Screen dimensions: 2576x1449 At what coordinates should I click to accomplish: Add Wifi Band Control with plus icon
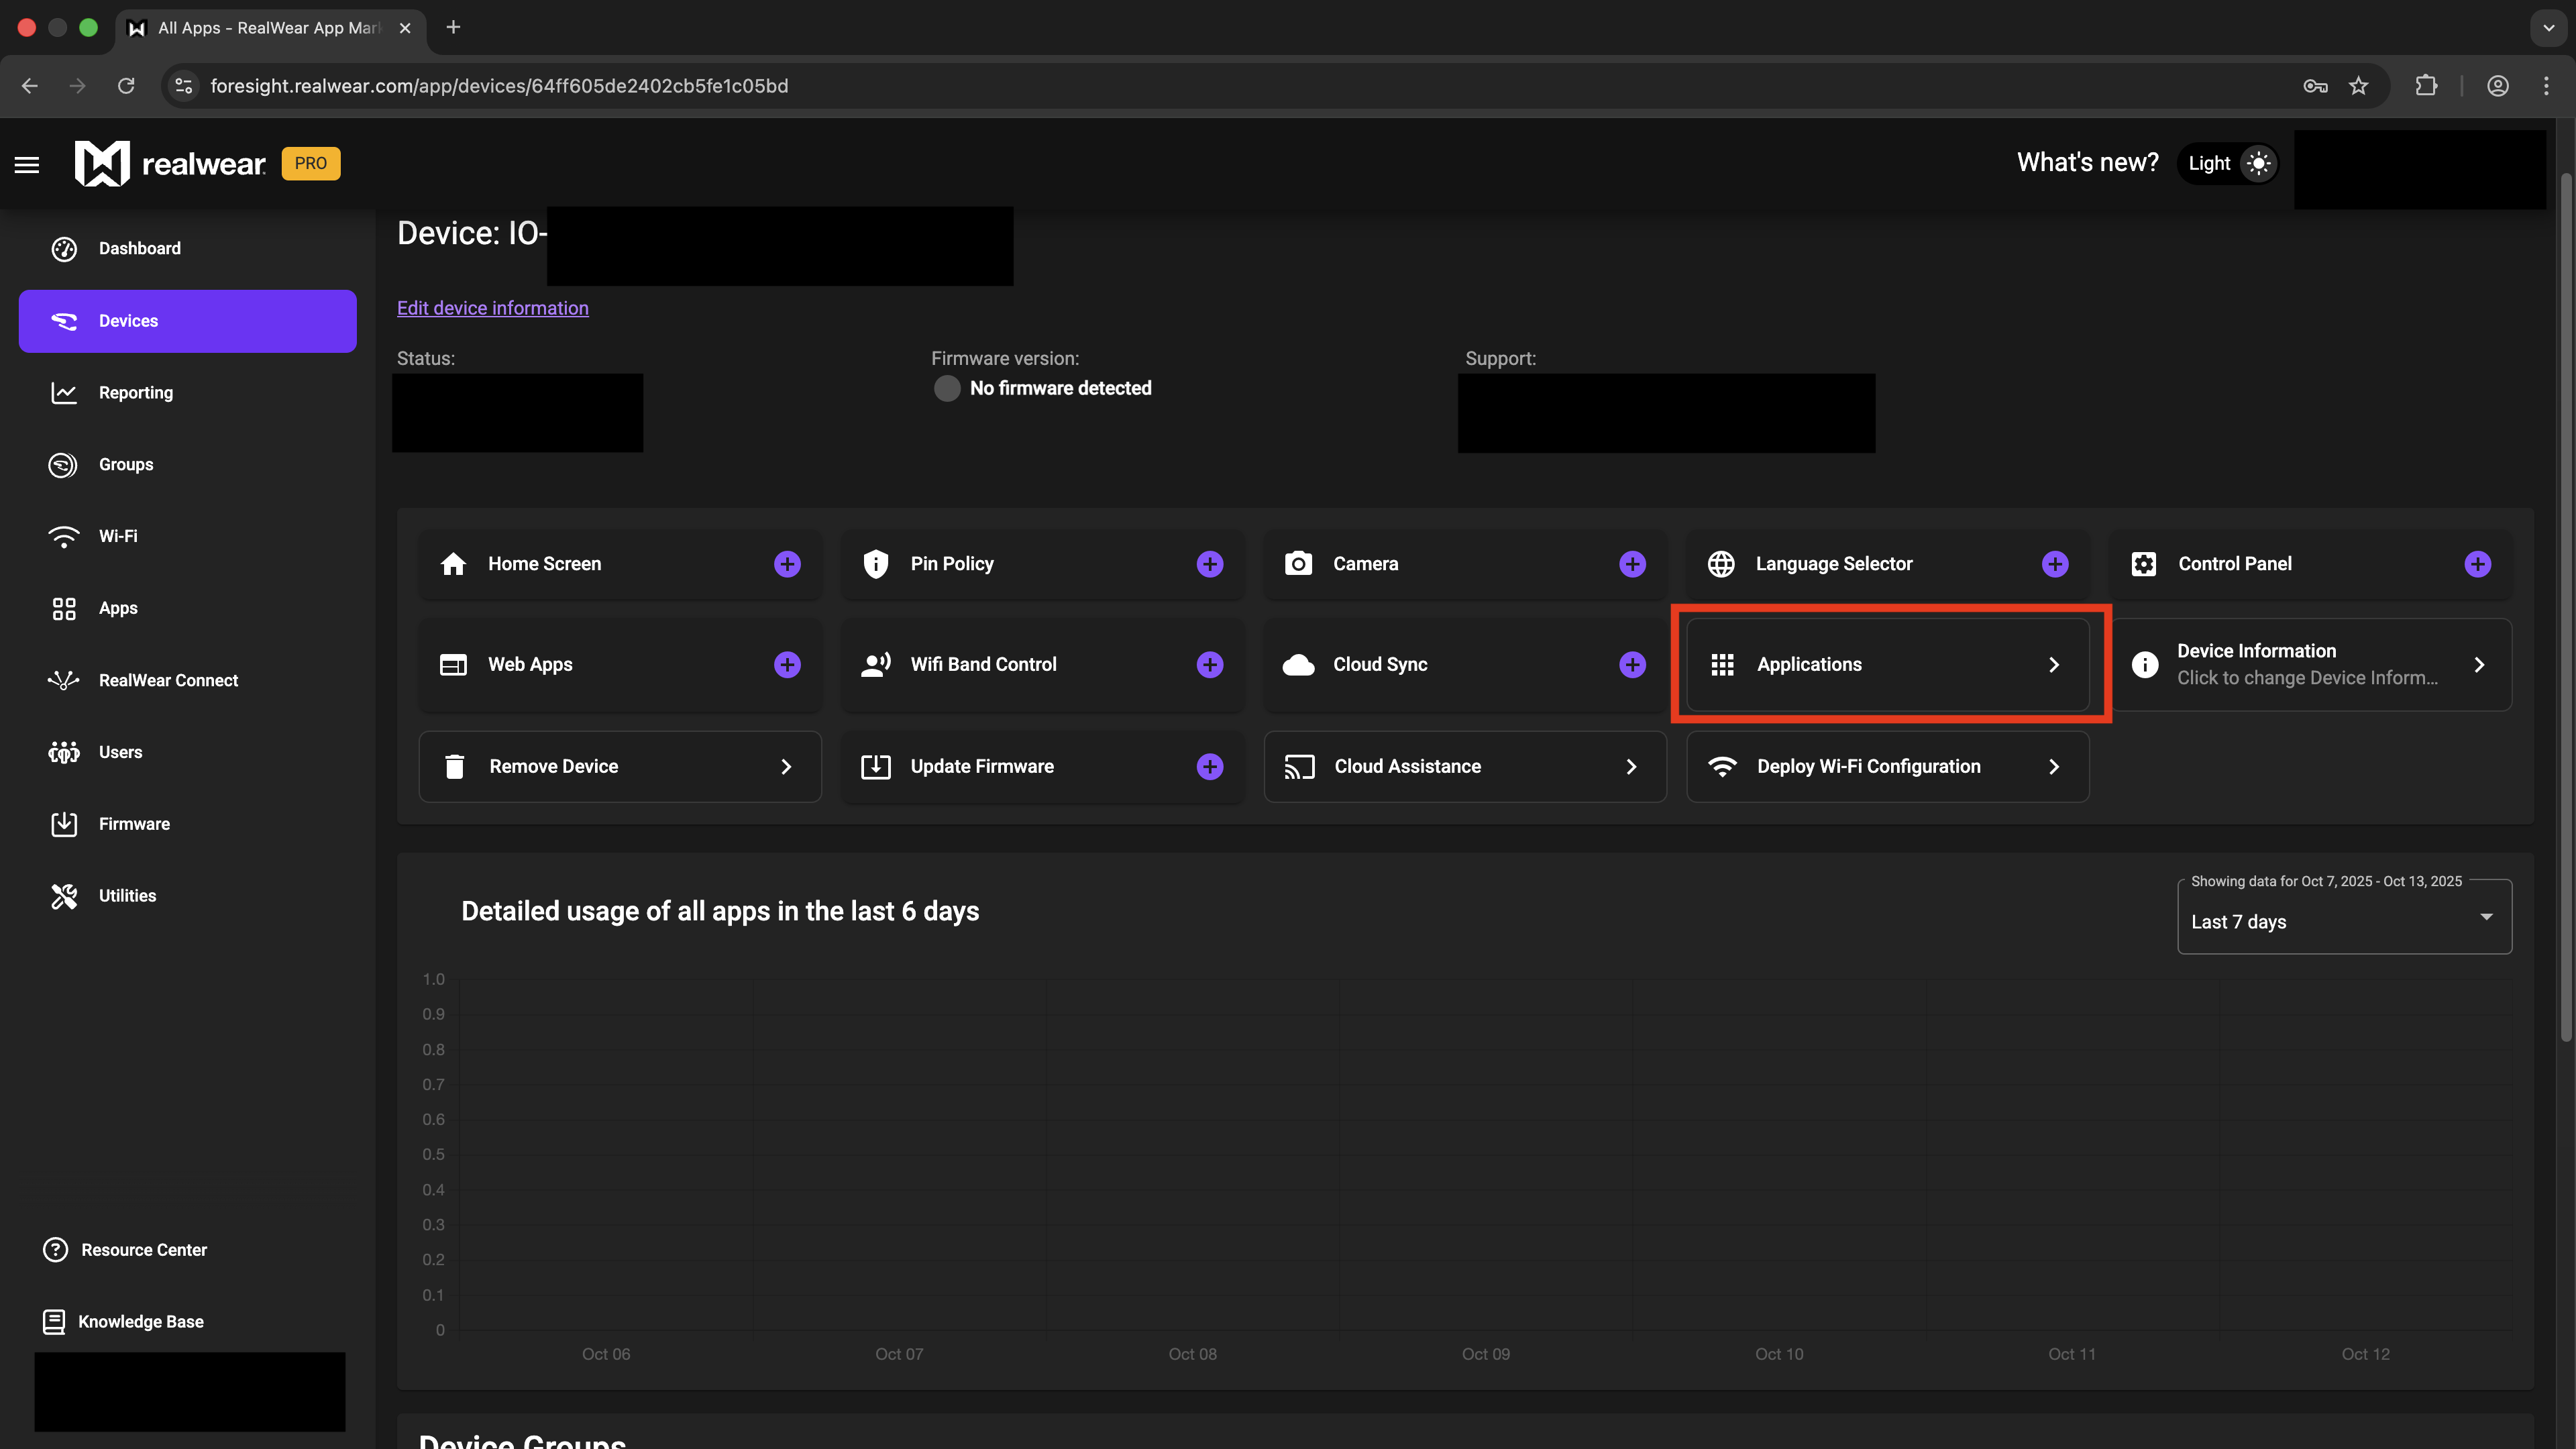tap(1210, 665)
